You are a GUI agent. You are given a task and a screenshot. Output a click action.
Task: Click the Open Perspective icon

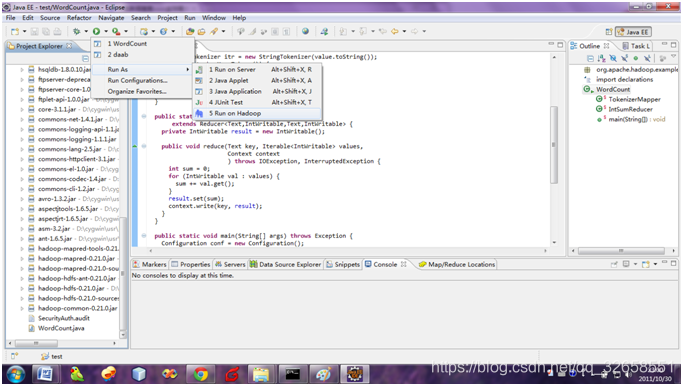pyautogui.click(x=609, y=32)
